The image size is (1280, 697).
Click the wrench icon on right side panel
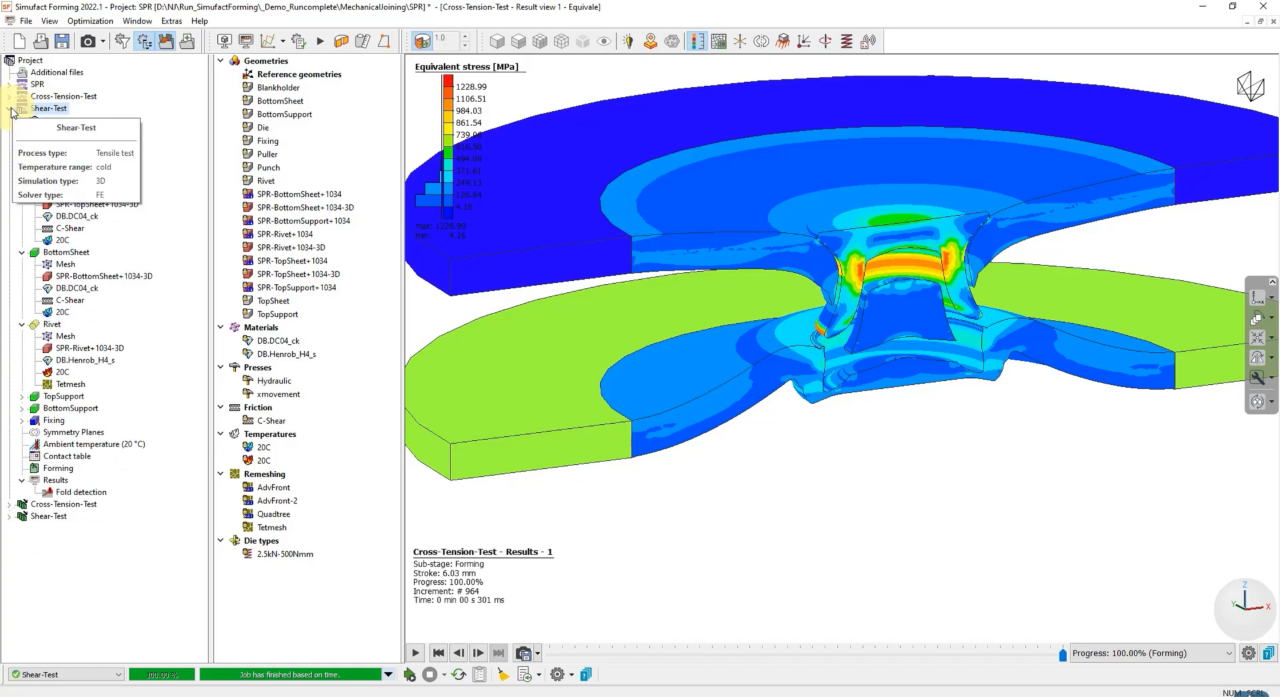[1257, 378]
